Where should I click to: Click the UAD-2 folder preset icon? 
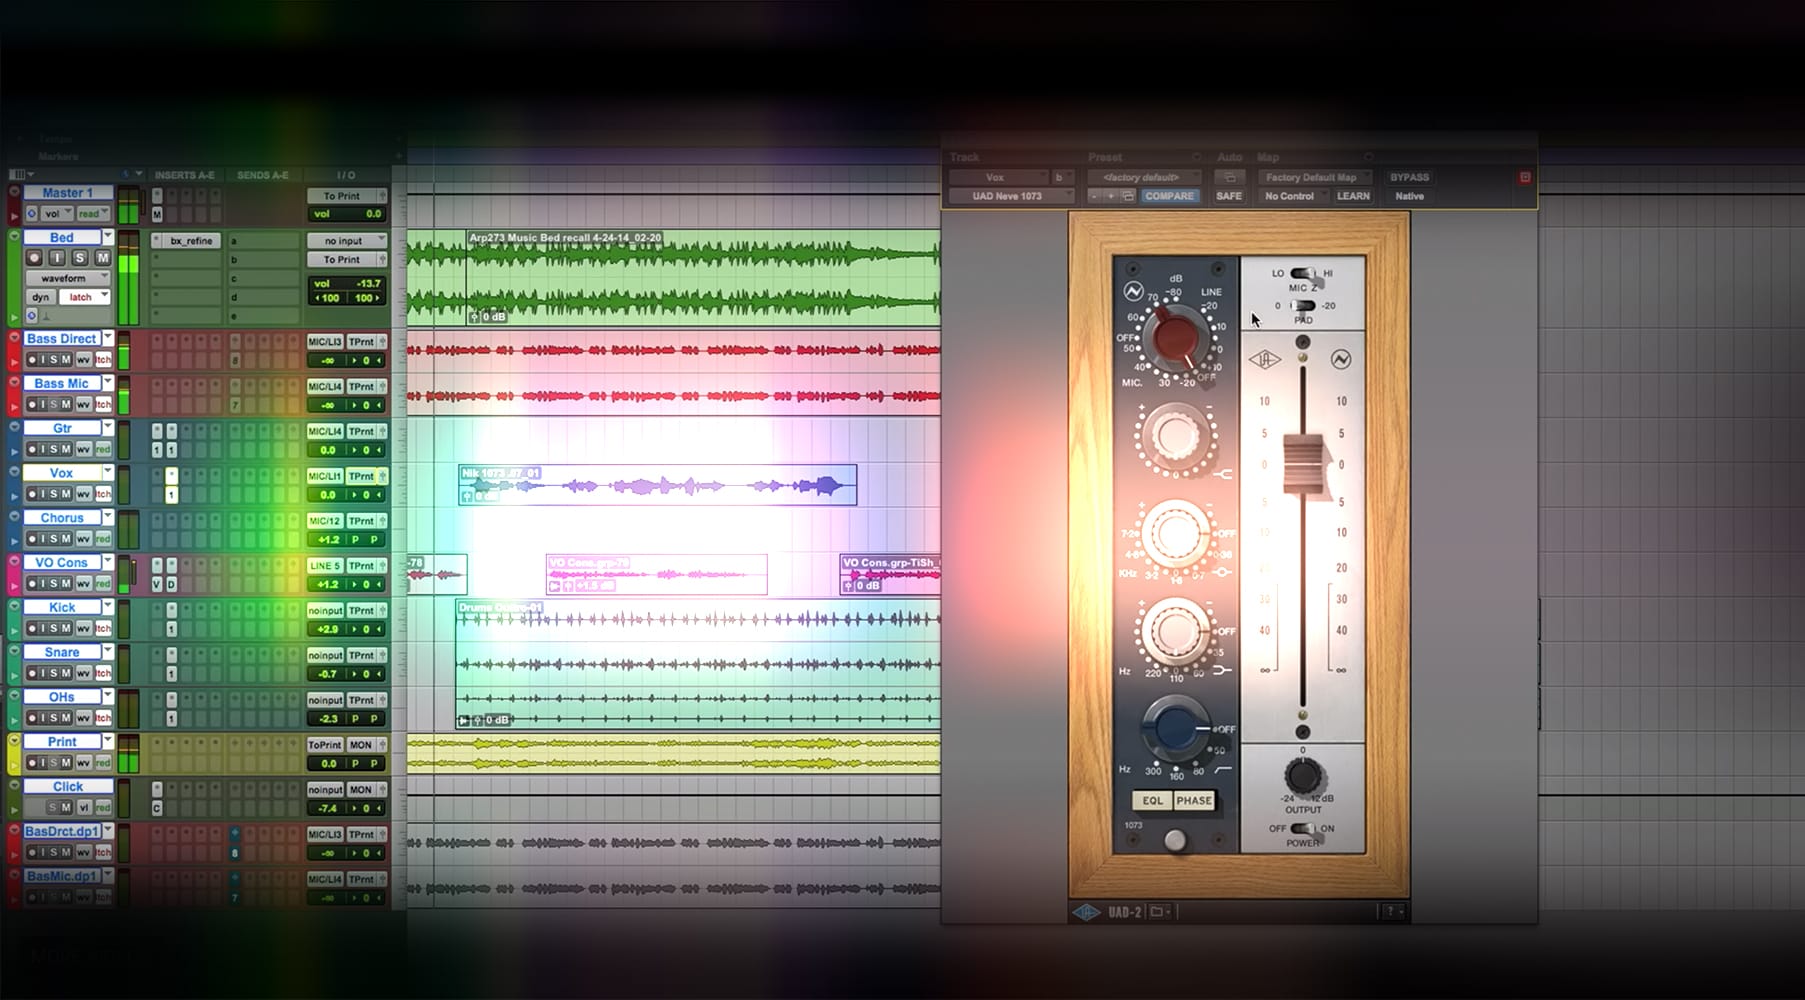click(1157, 912)
